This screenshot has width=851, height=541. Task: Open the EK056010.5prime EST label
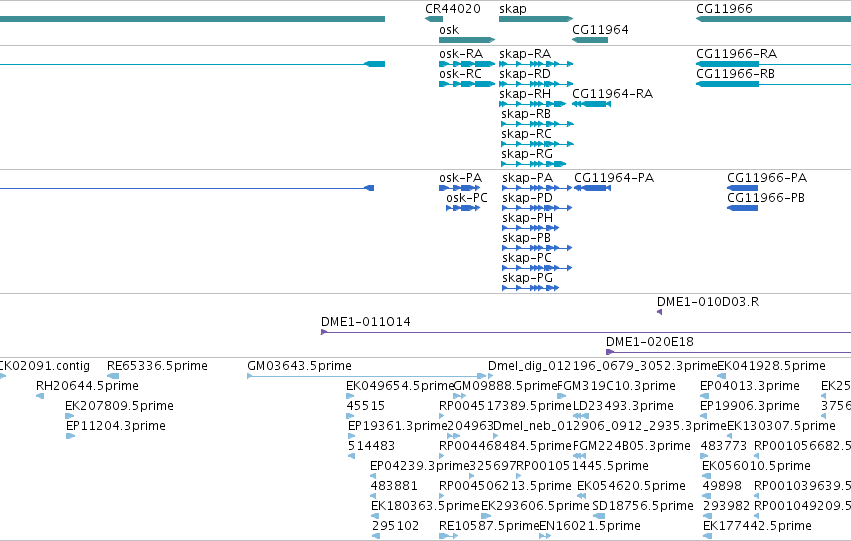click(x=756, y=466)
